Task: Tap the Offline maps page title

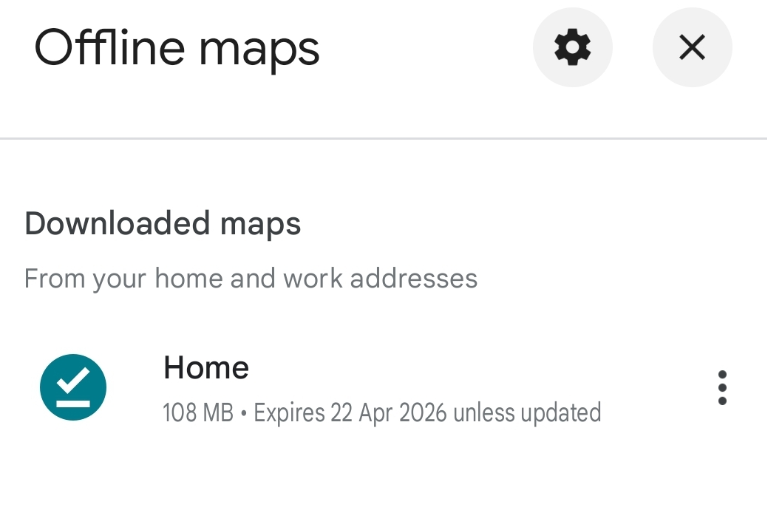Action: 177,49
